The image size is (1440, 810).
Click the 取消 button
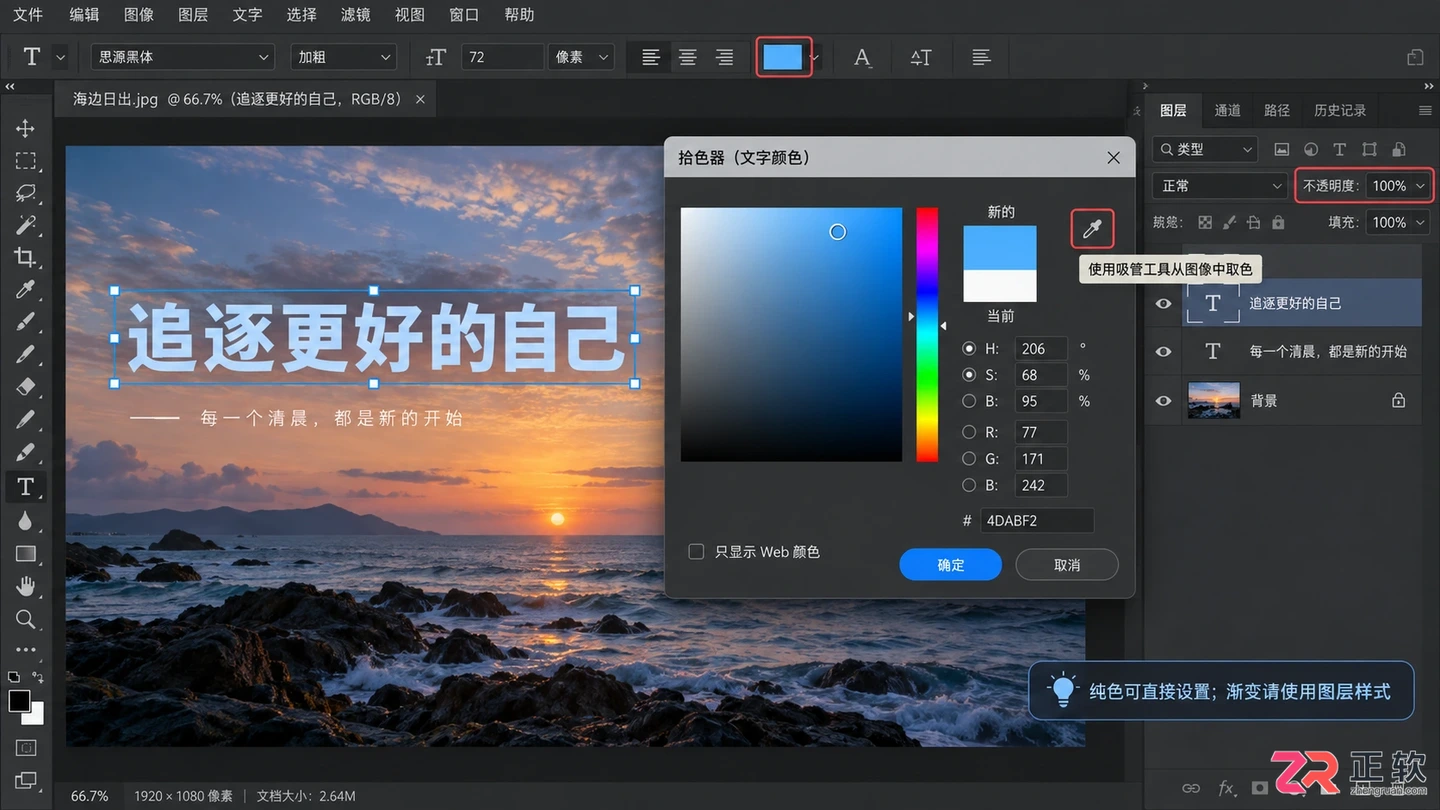coord(1067,565)
